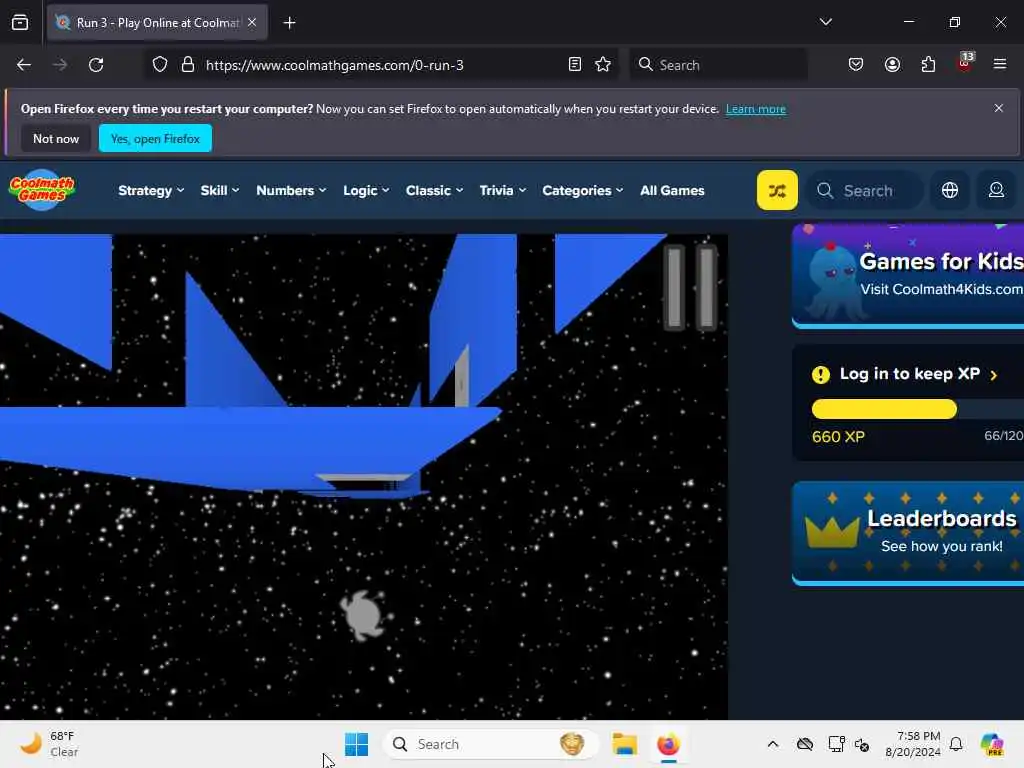Open the All Games page

click(x=672, y=191)
